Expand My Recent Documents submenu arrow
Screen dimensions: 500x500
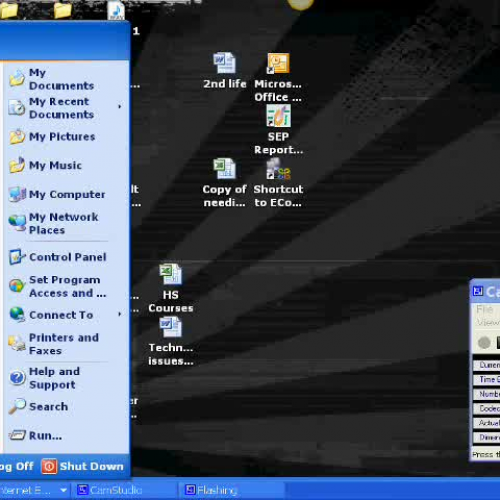click(119, 106)
